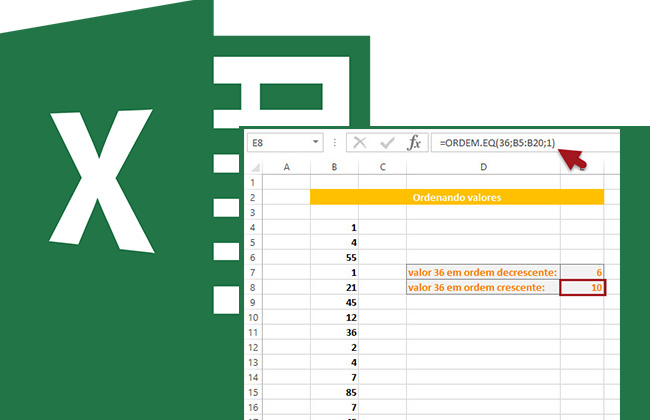Select highlighted result cell showing 10

tap(582, 287)
